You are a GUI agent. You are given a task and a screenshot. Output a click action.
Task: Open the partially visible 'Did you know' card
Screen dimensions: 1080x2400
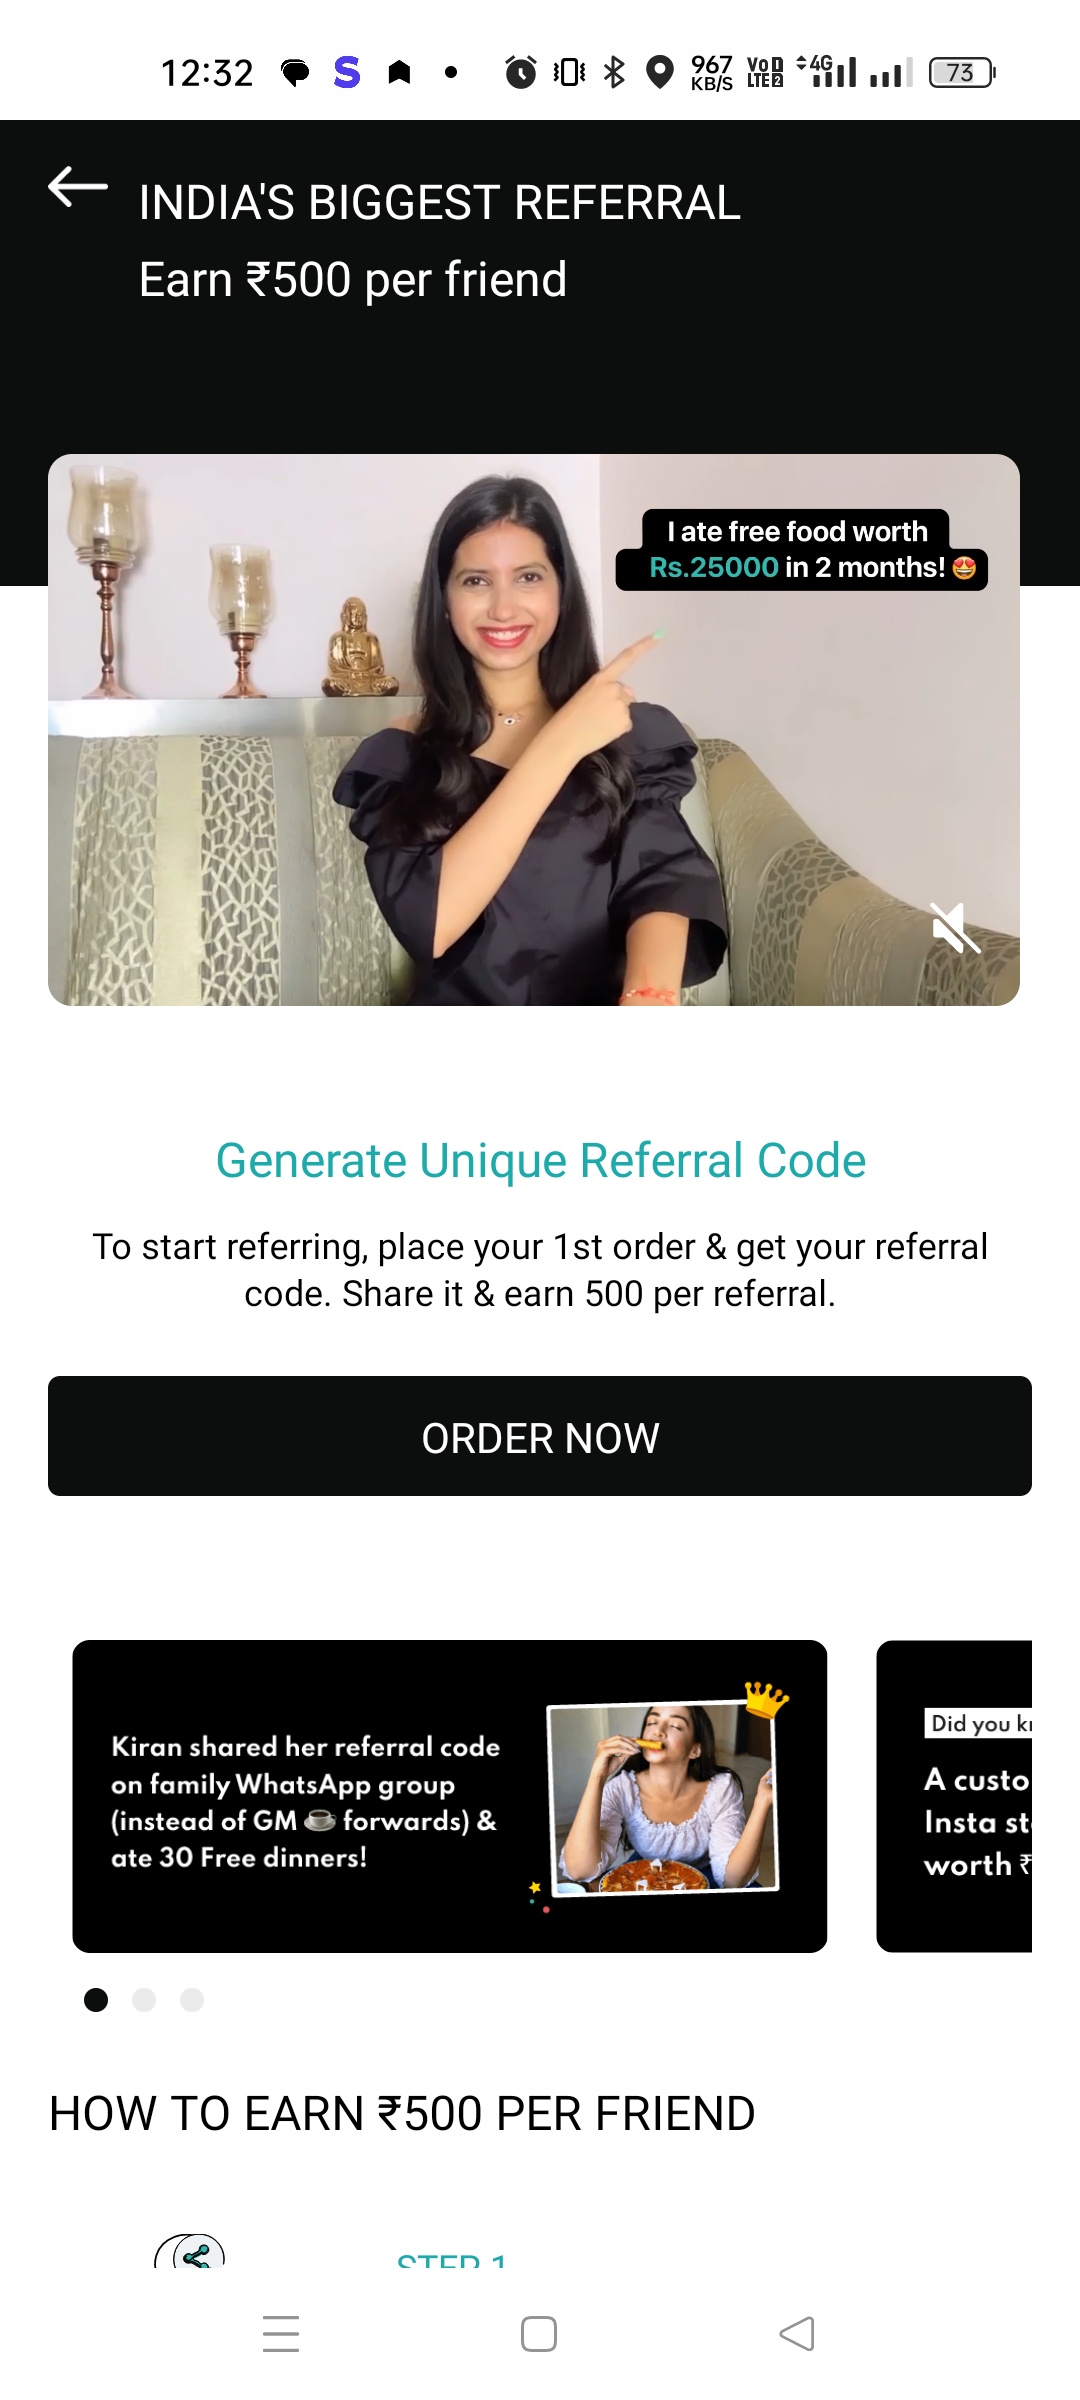[954, 1796]
